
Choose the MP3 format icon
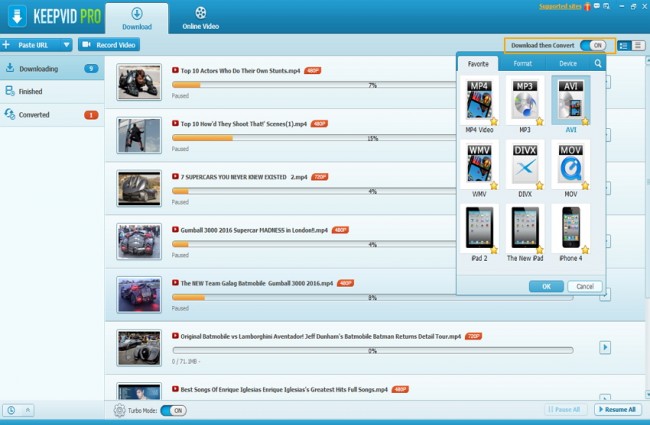click(524, 100)
